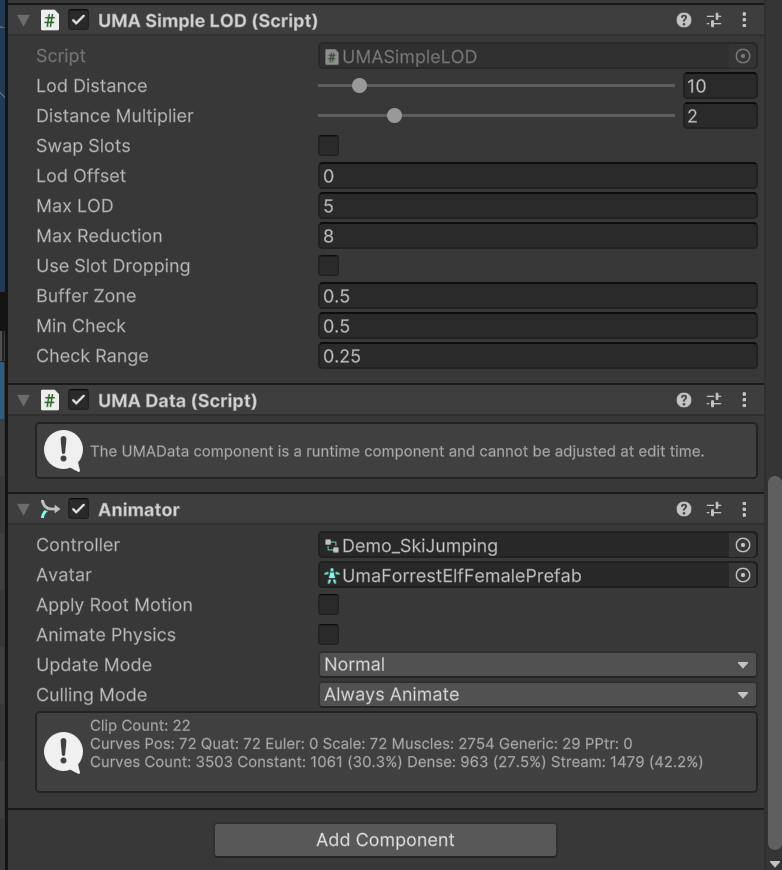Open the Demo_SkiJumping controller object picker

[x=741, y=544]
